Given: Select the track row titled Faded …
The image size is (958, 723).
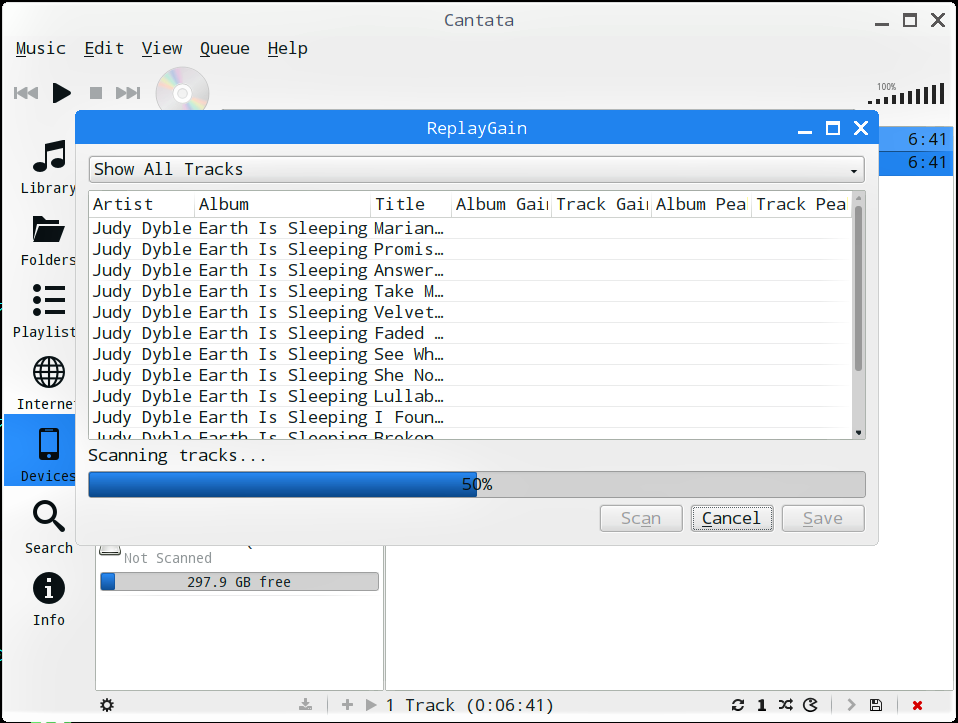Looking at the screenshot, I should click(470, 333).
